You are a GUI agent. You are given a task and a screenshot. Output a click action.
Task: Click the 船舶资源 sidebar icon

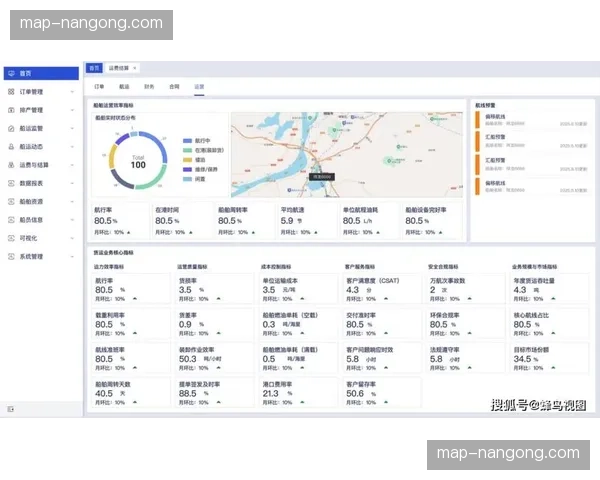tap(11, 201)
